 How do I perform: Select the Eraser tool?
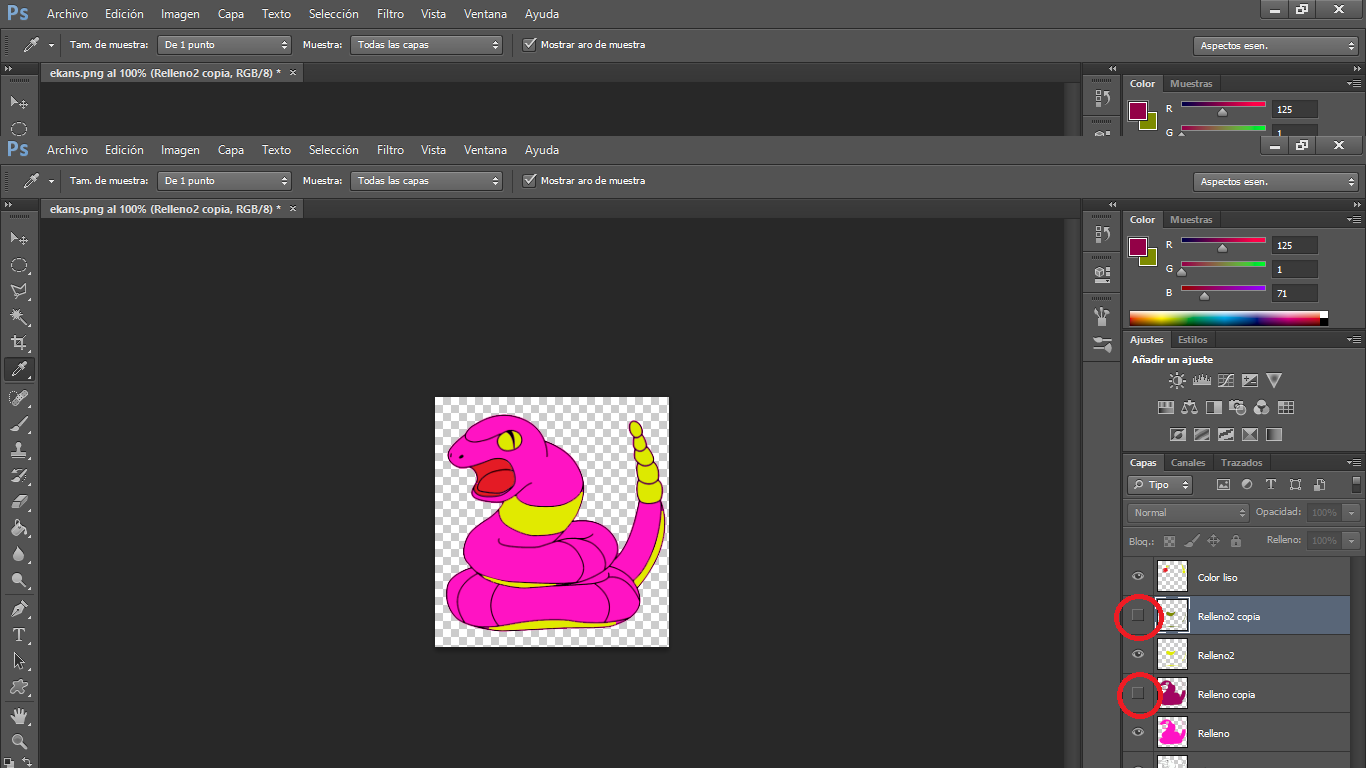point(19,502)
